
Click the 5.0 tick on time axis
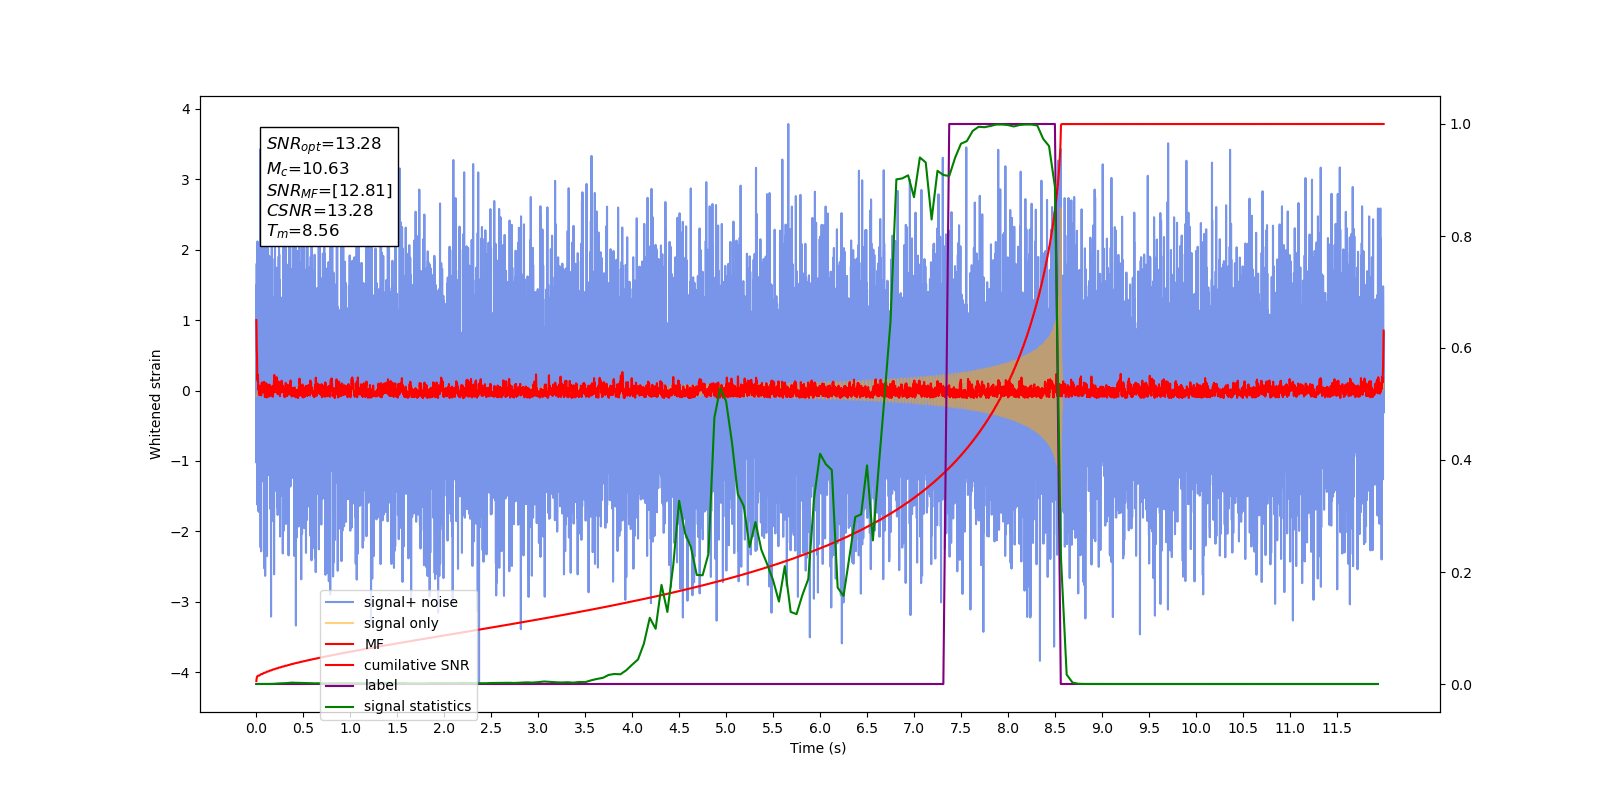(x=726, y=728)
